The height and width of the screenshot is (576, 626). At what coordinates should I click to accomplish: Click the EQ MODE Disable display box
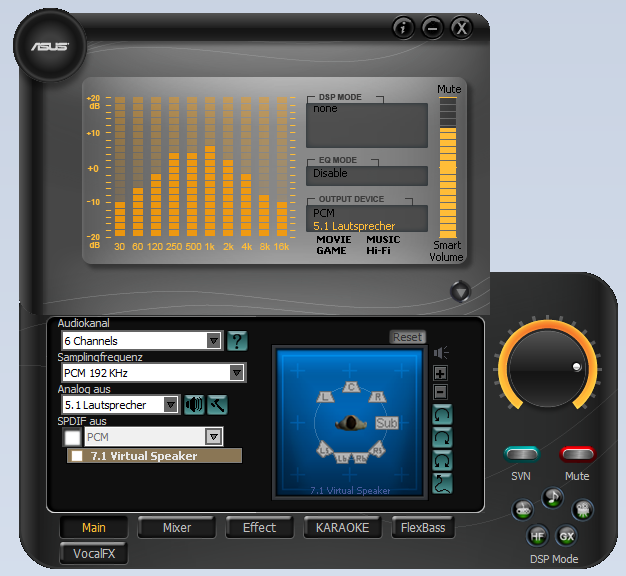tap(367, 176)
